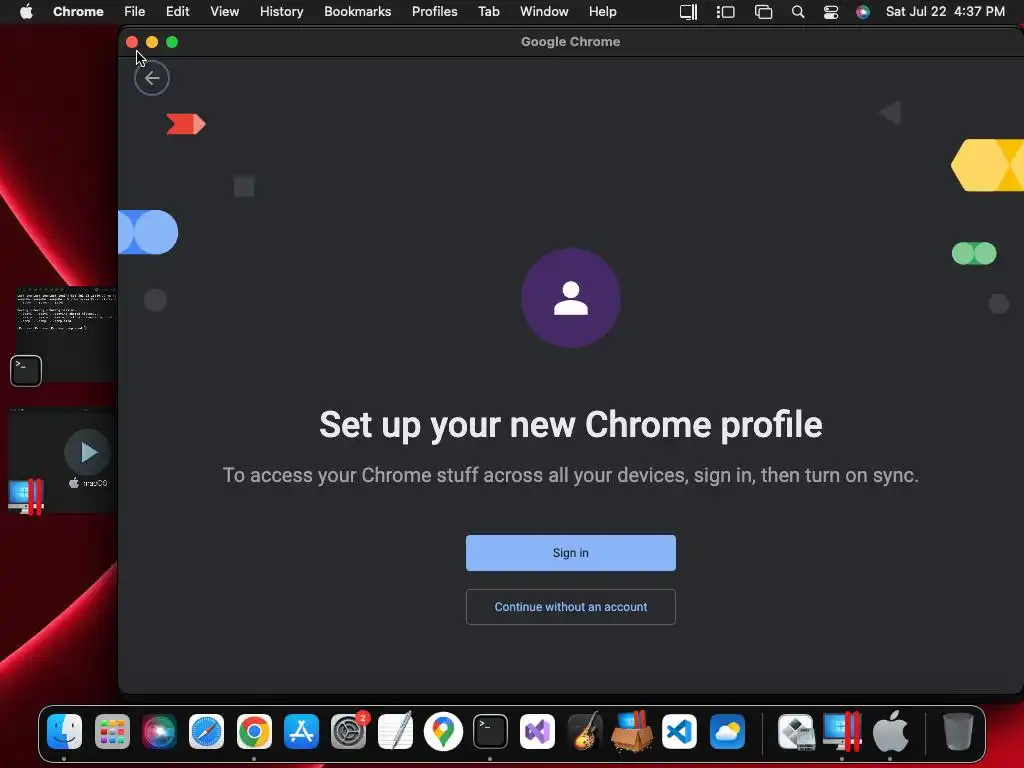Open Control Center from menu bar

tap(831, 12)
